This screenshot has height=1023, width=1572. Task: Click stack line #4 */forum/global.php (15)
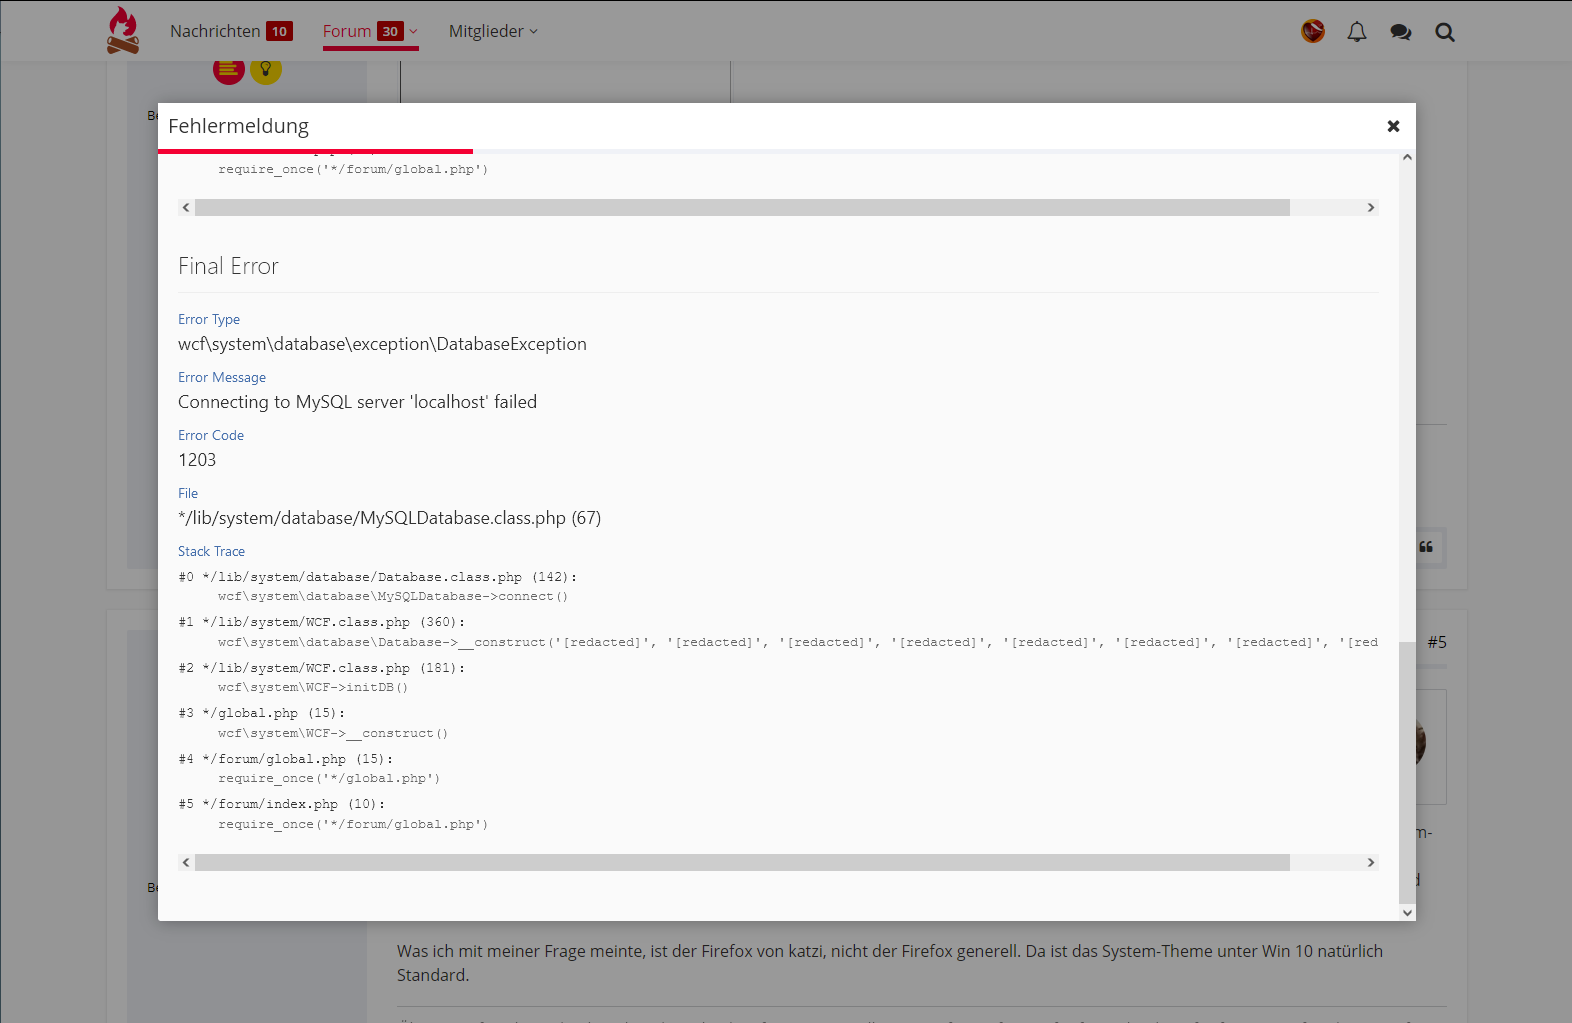point(286,759)
